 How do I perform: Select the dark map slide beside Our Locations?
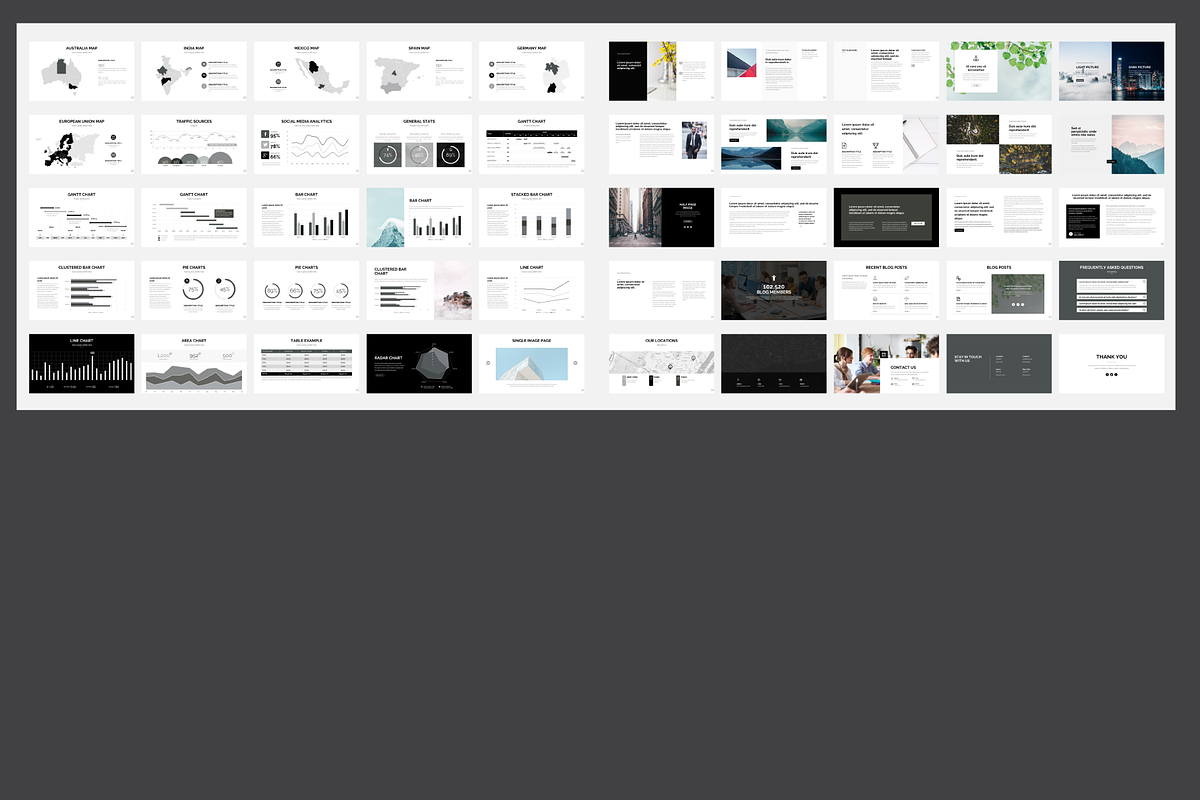[774, 363]
